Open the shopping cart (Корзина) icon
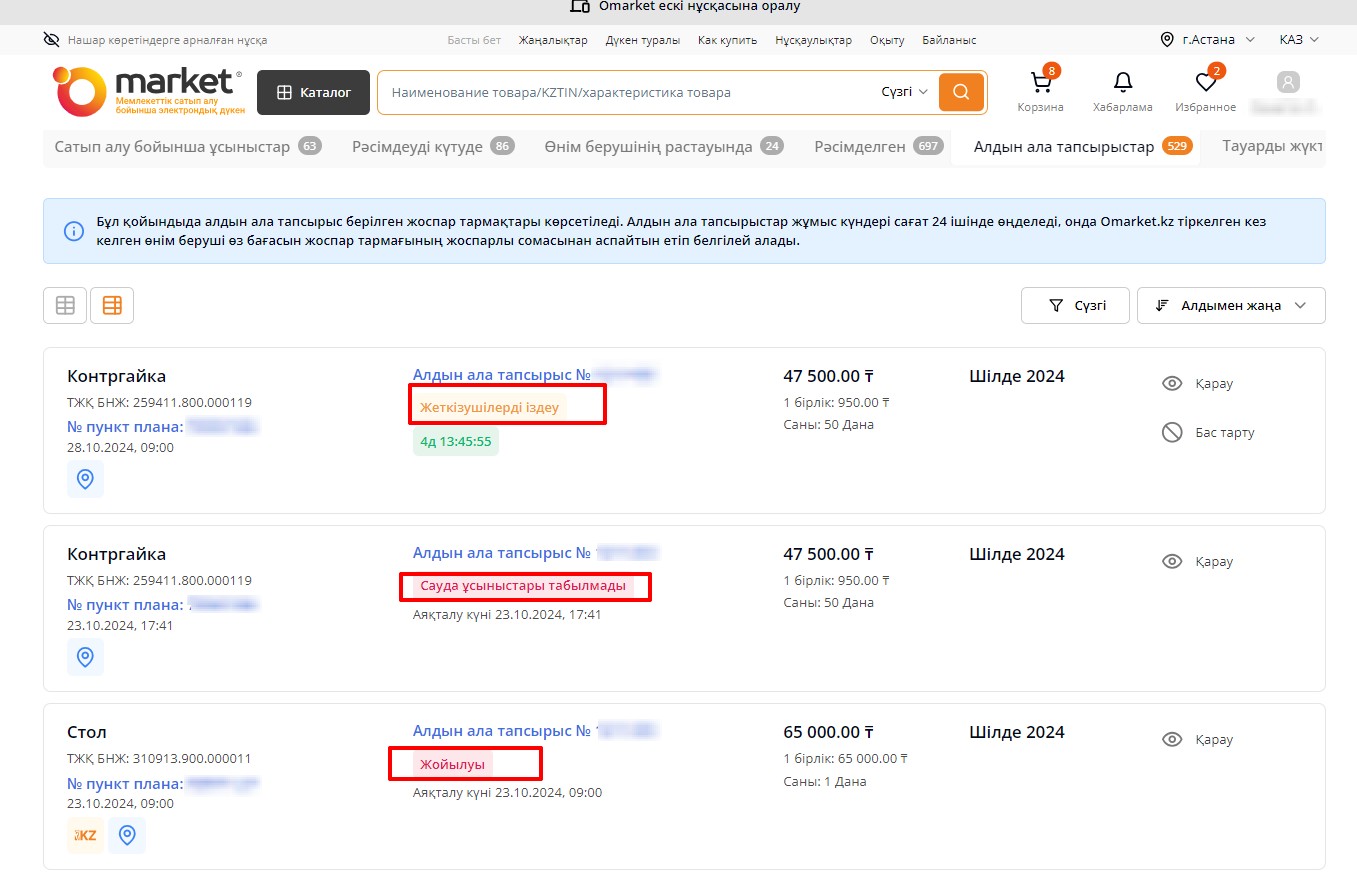Viewport: 1357px width, 874px height. (x=1041, y=84)
